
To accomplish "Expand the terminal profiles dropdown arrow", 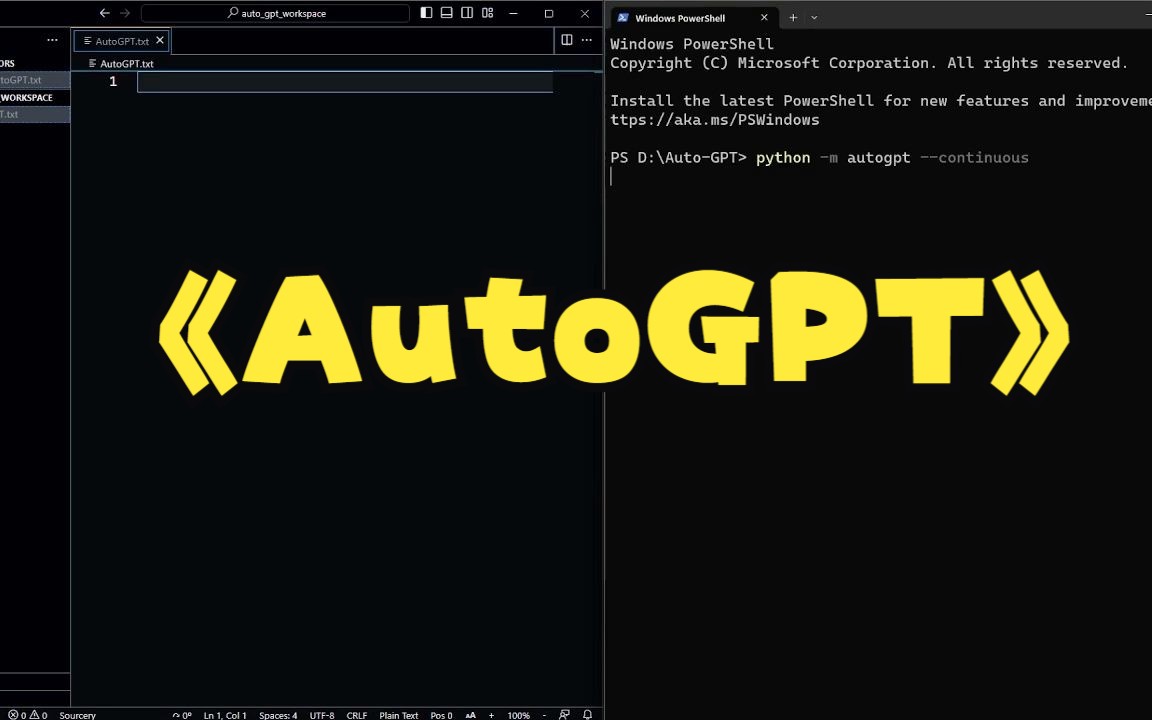I will (x=814, y=17).
